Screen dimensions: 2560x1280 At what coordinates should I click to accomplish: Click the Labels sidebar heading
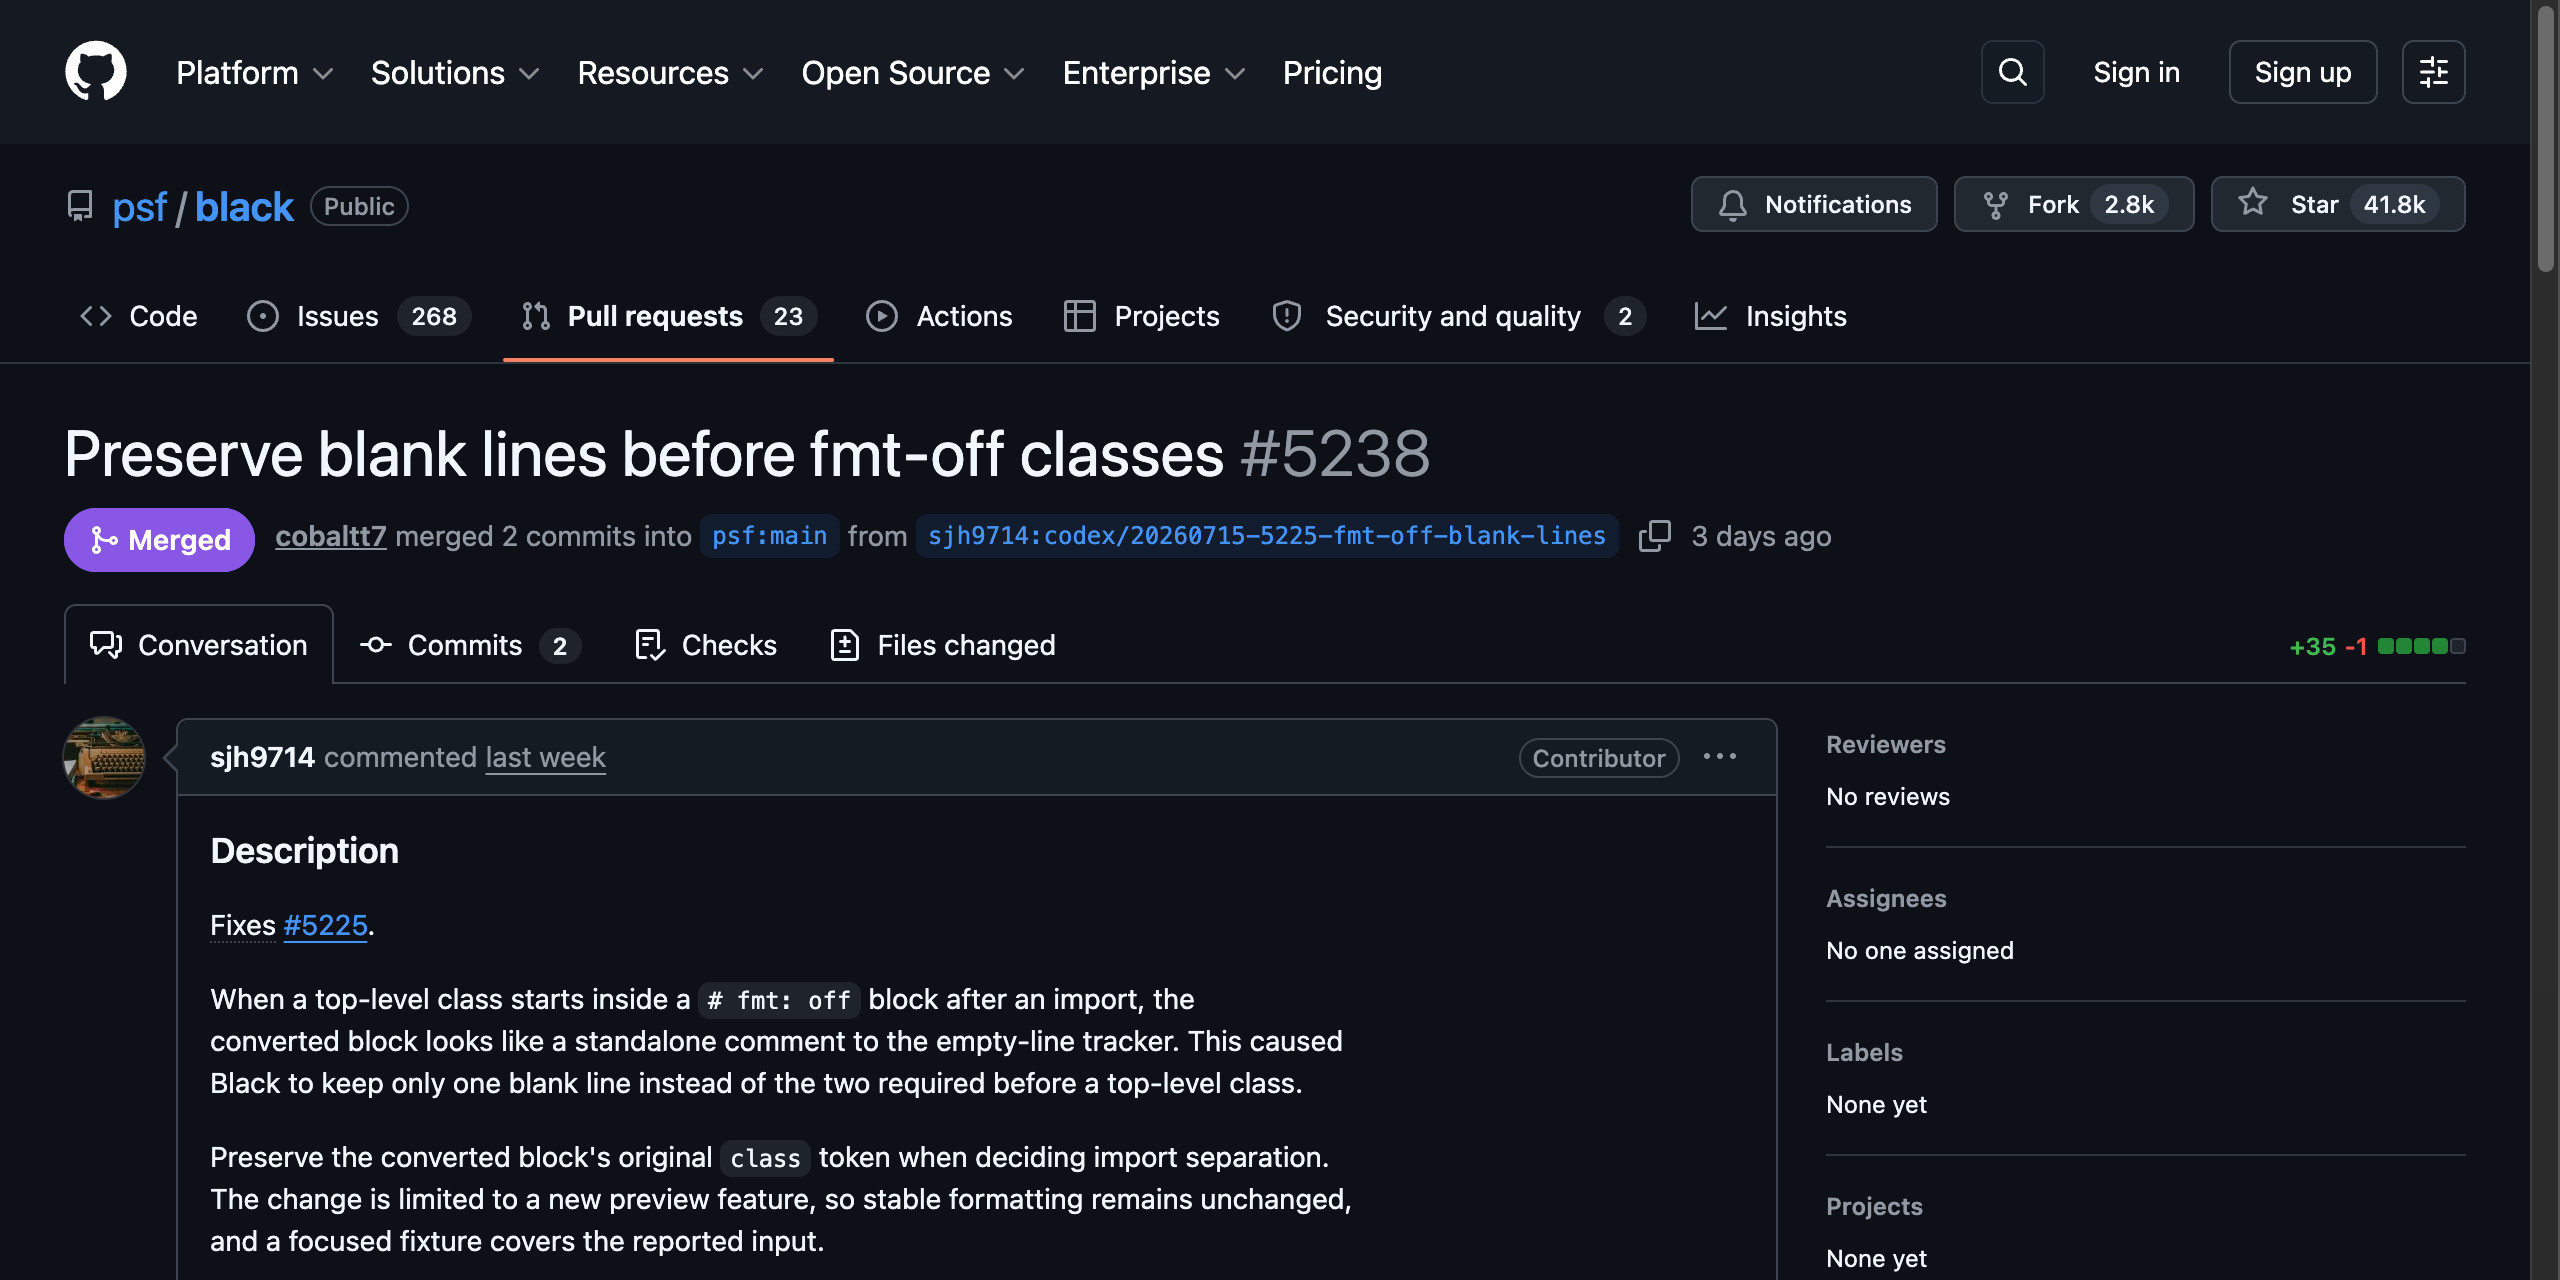click(x=1864, y=1052)
